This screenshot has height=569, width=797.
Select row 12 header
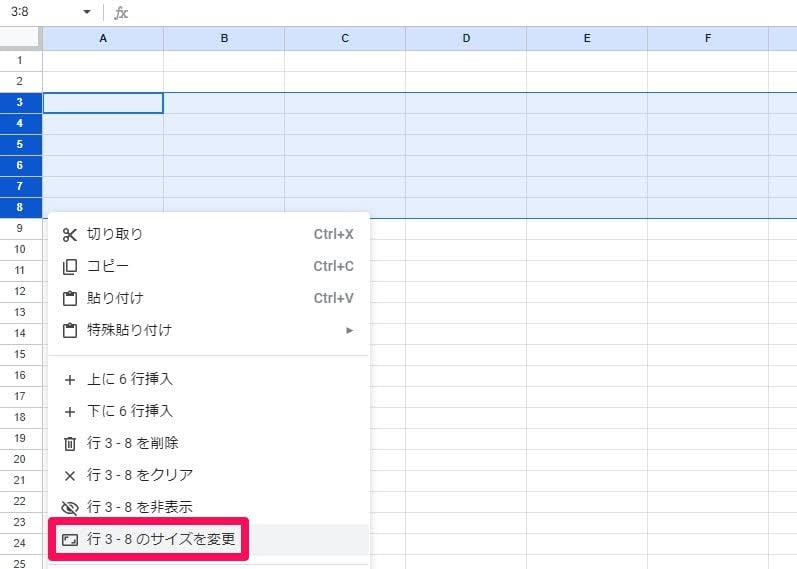tap(20, 291)
